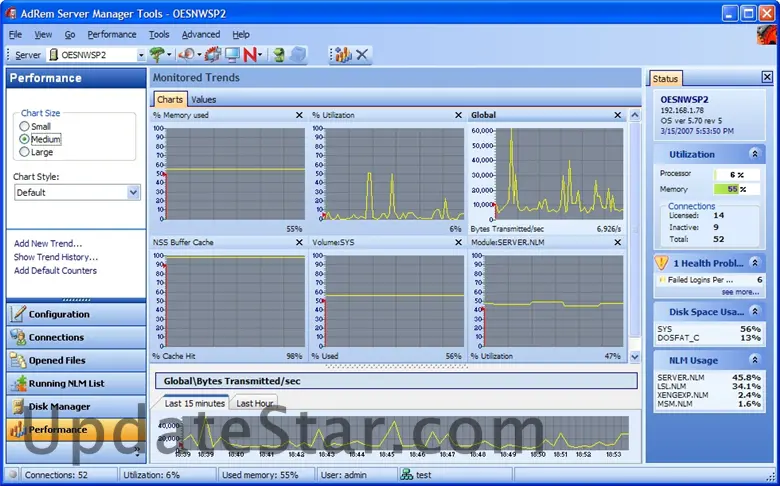Click the SERVER.NLM usage row
Image resolution: width=780 pixels, height=486 pixels.
coord(709,378)
